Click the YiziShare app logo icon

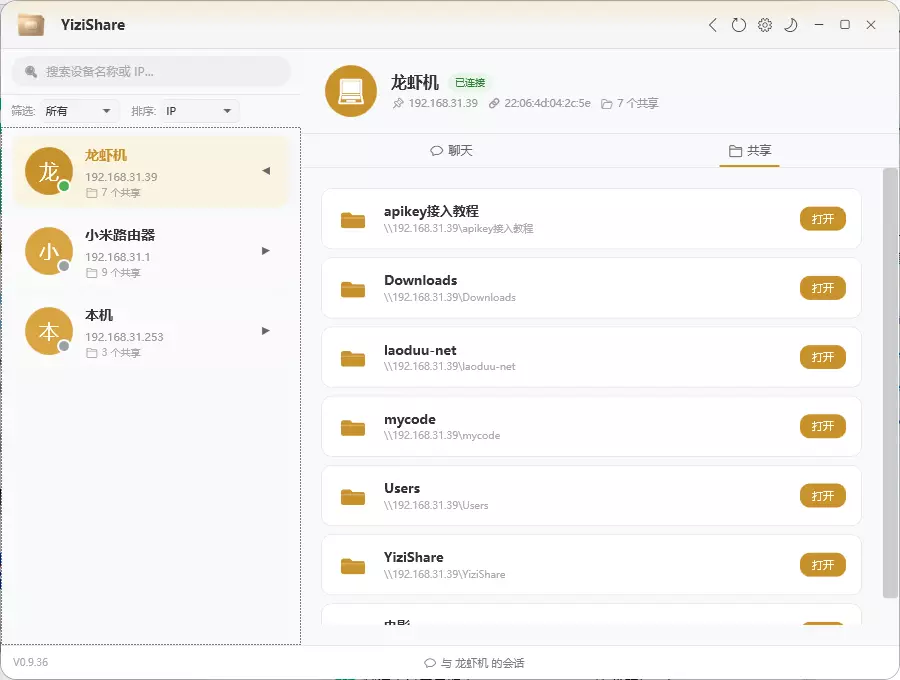click(x=31, y=25)
